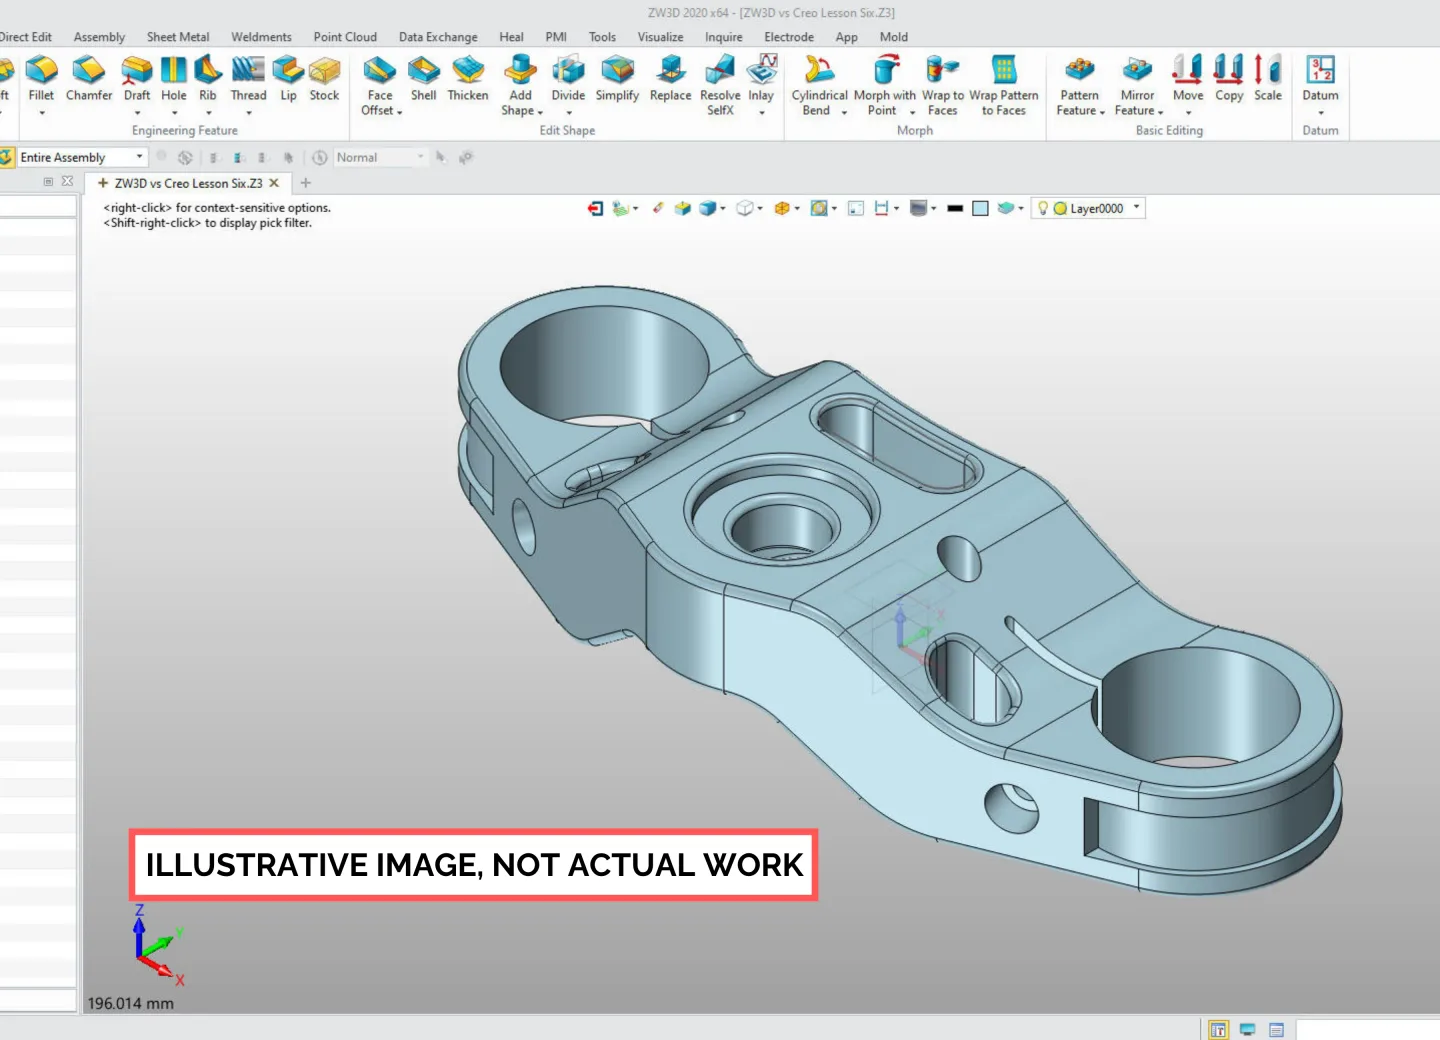Use the Shell tool
The width and height of the screenshot is (1440, 1040).
424,78
